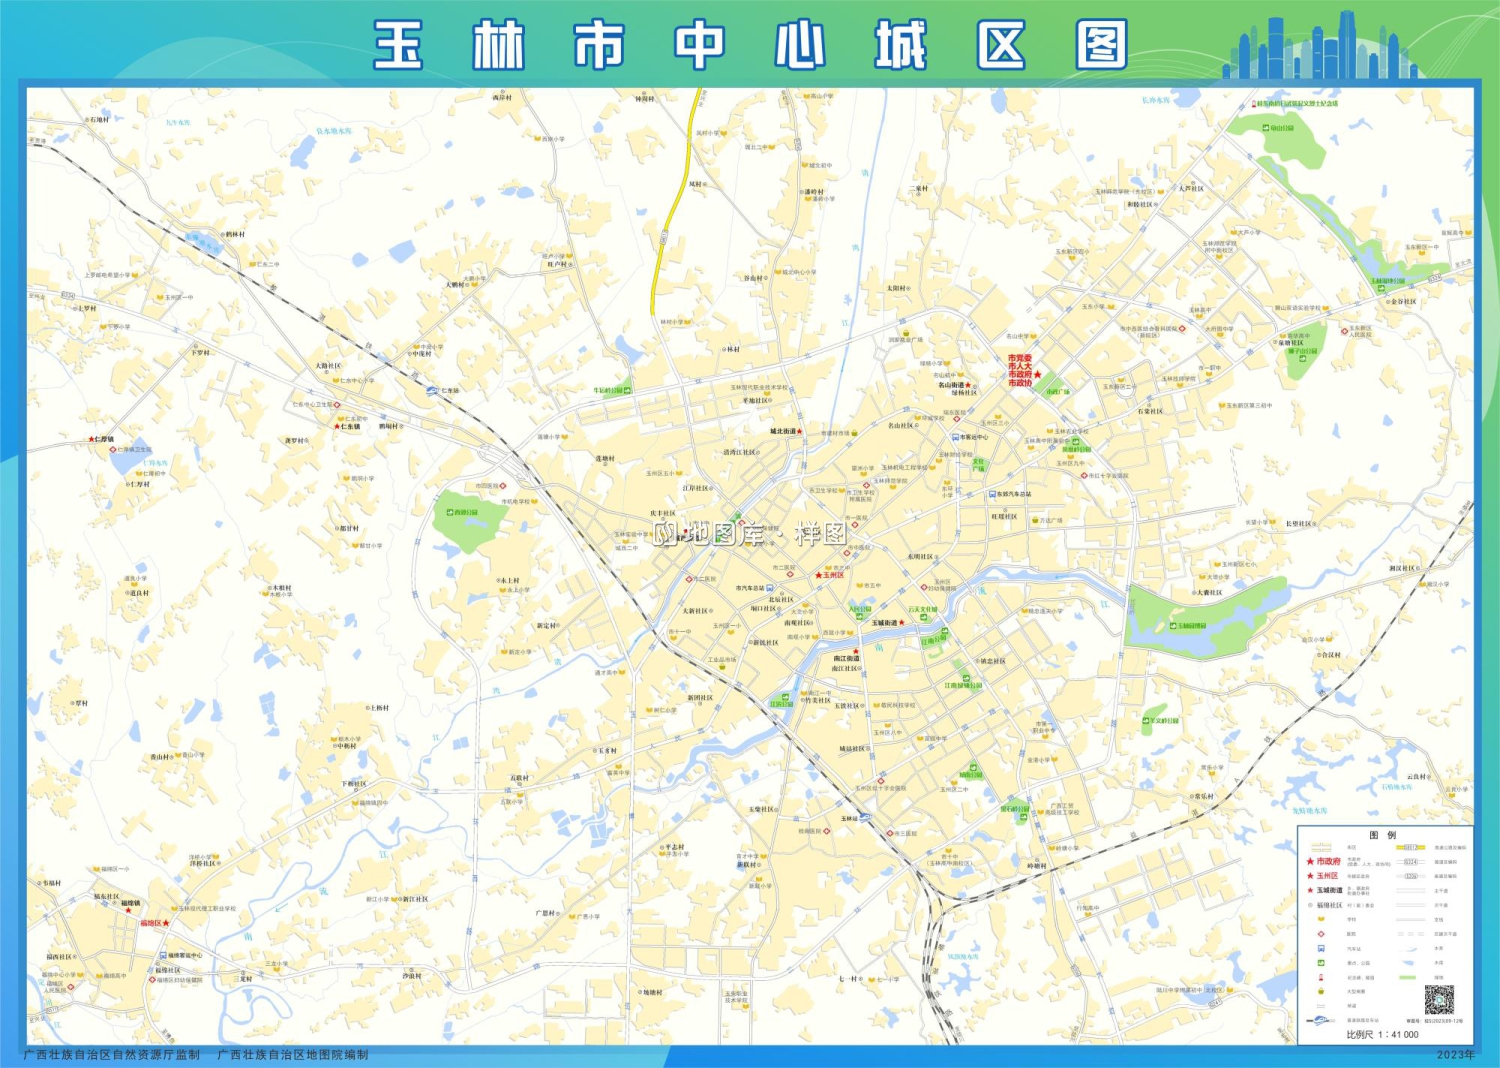Click the QR code inside the legend panel
The image size is (1500, 1068).
[x=1439, y=998]
